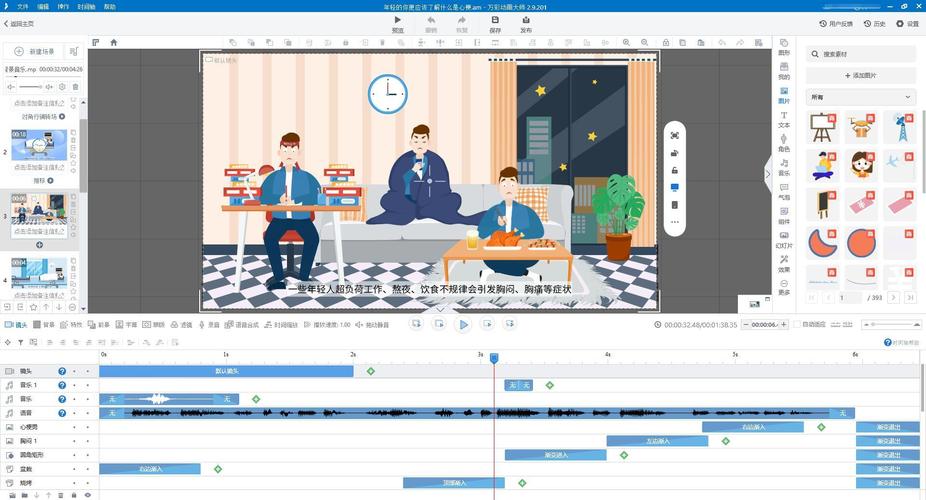Open 用户反馈 user feedback

pyautogui.click(x=836, y=24)
